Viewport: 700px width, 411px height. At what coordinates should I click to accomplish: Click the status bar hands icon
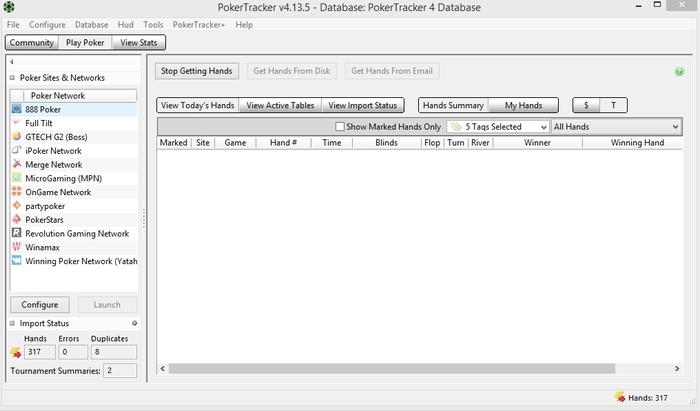[620, 397]
